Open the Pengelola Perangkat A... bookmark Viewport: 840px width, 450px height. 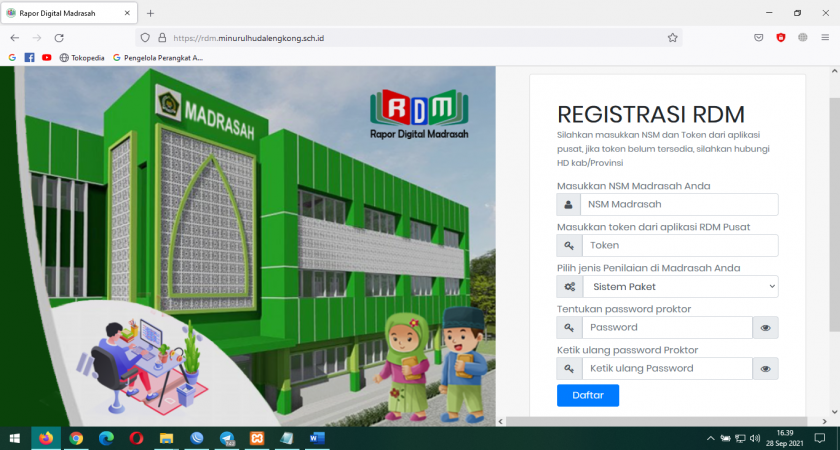point(158,57)
